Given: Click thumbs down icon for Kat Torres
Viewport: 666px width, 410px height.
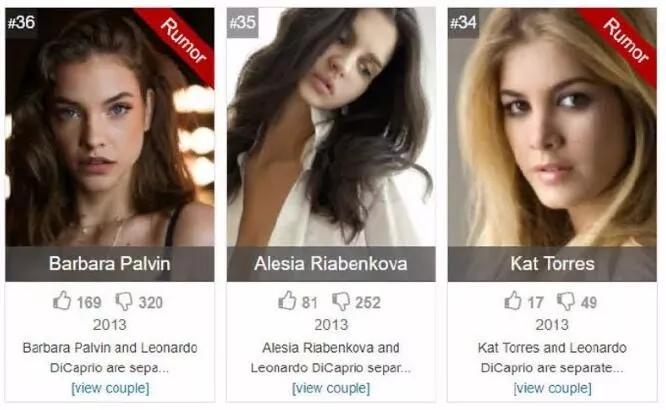Looking at the screenshot, I should coord(566,302).
